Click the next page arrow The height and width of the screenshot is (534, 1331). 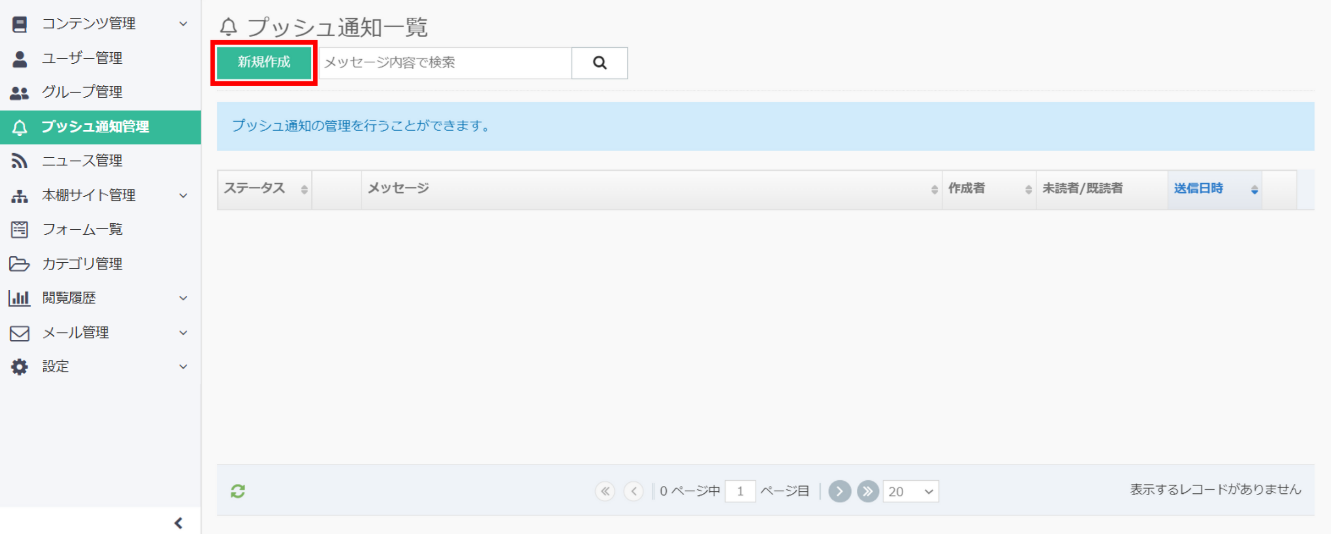coord(839,491)
